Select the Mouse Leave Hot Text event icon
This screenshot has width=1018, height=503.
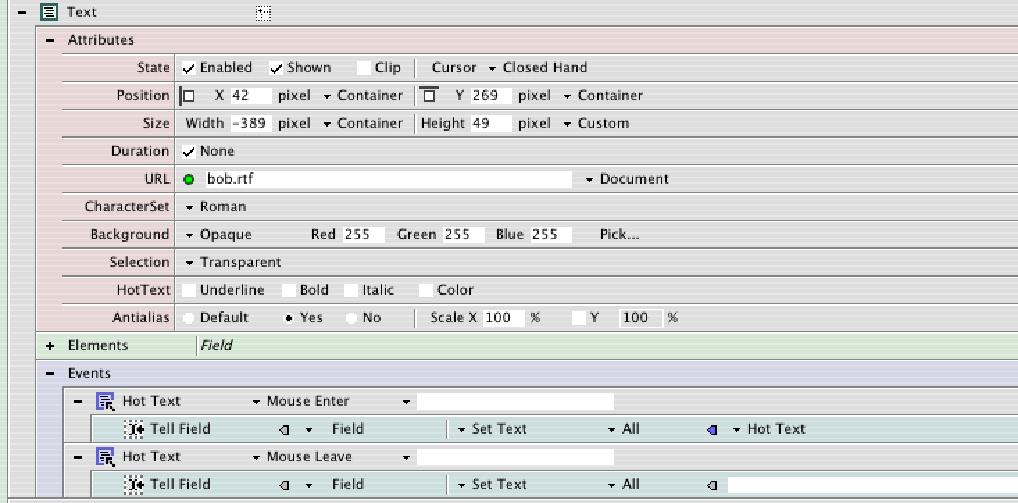coord(105,457)
